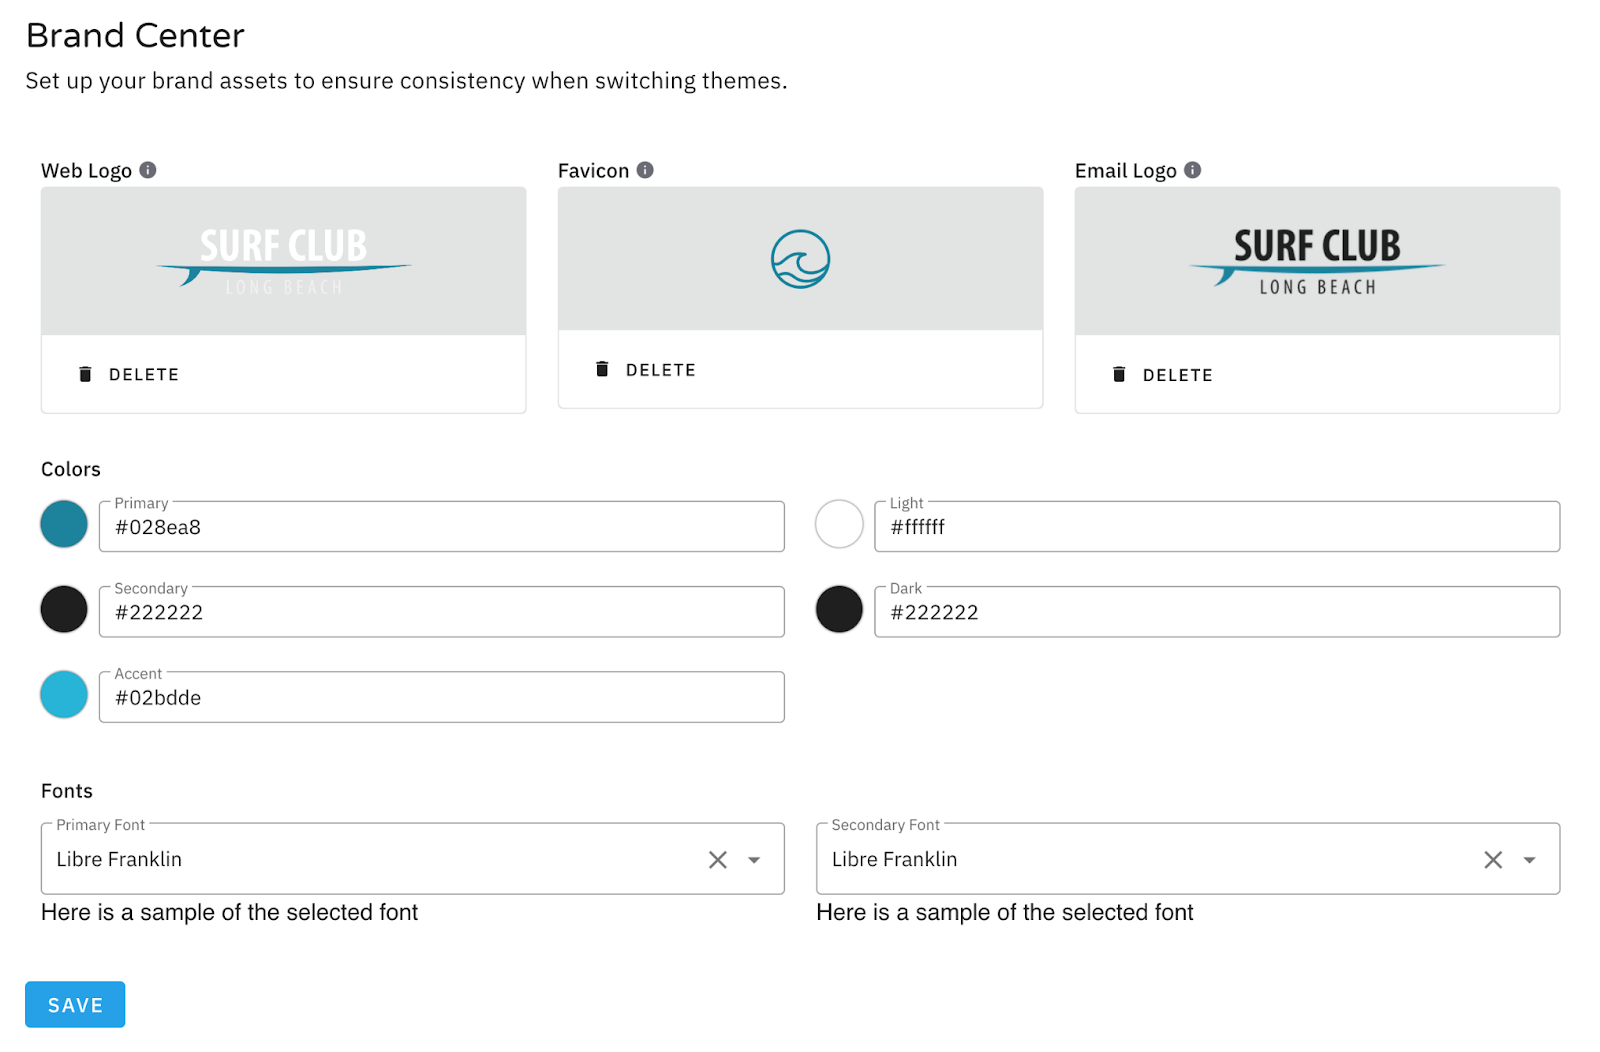Click the white Surf Club web logo thumbnail

(284, 261)
